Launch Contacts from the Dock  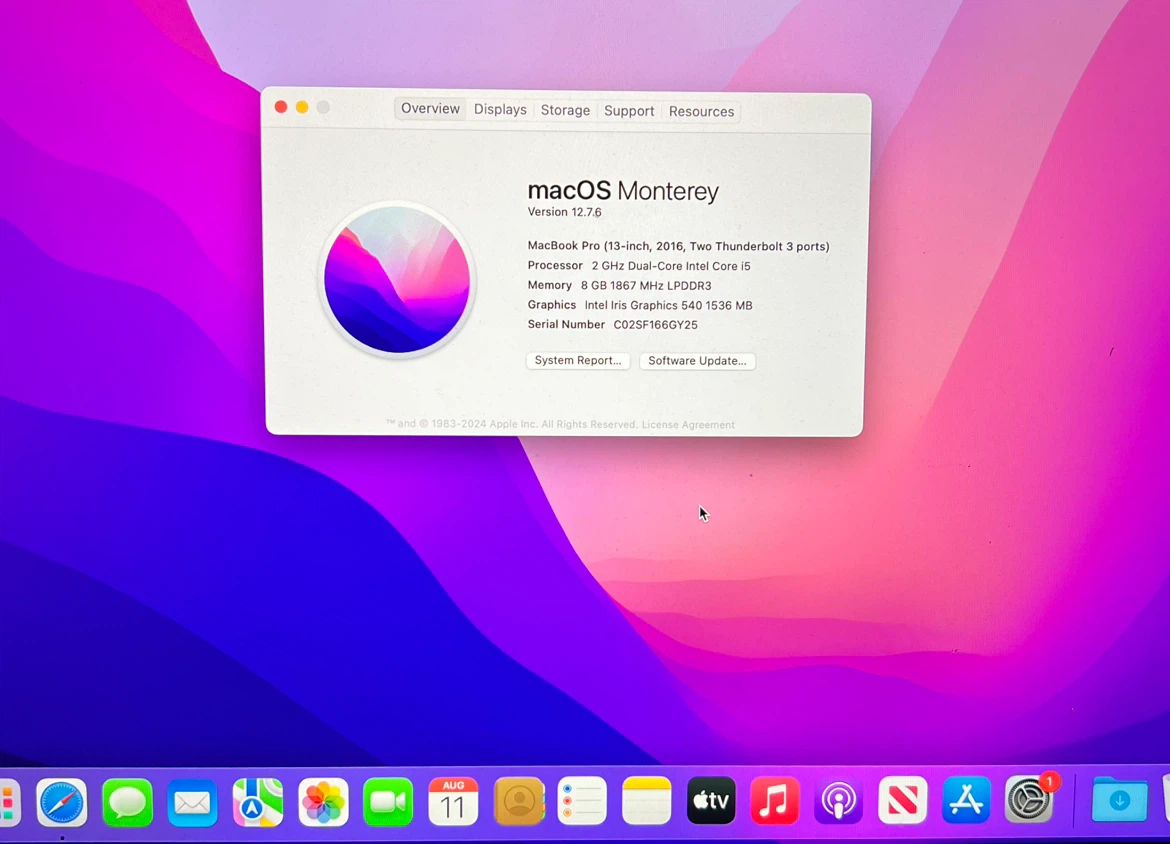[519, 801]
